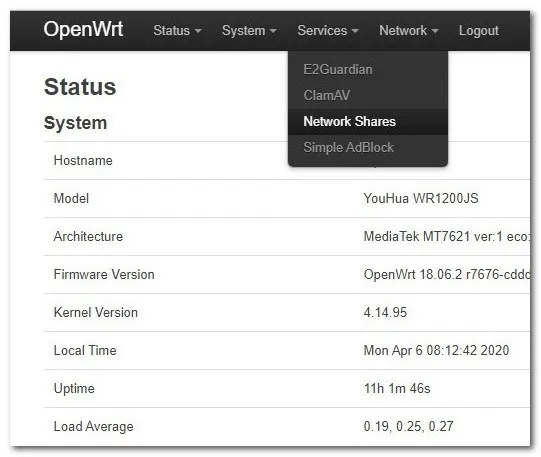Open the Network dropdown menu
Viewport: 541px width, 457px height.
point(409,31)
